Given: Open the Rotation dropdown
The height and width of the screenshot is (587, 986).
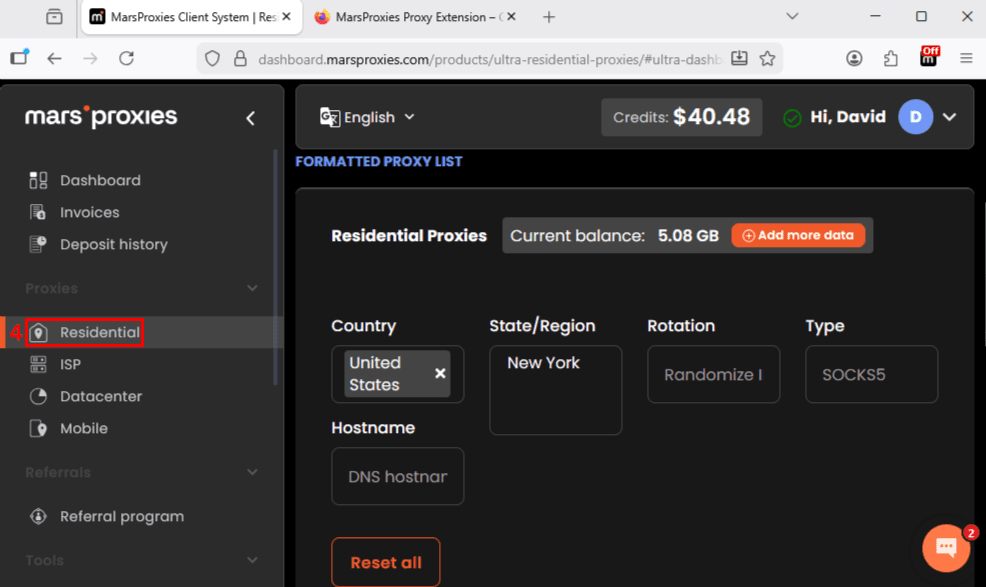Looking at the screenshot, I should tap(714, 374).
